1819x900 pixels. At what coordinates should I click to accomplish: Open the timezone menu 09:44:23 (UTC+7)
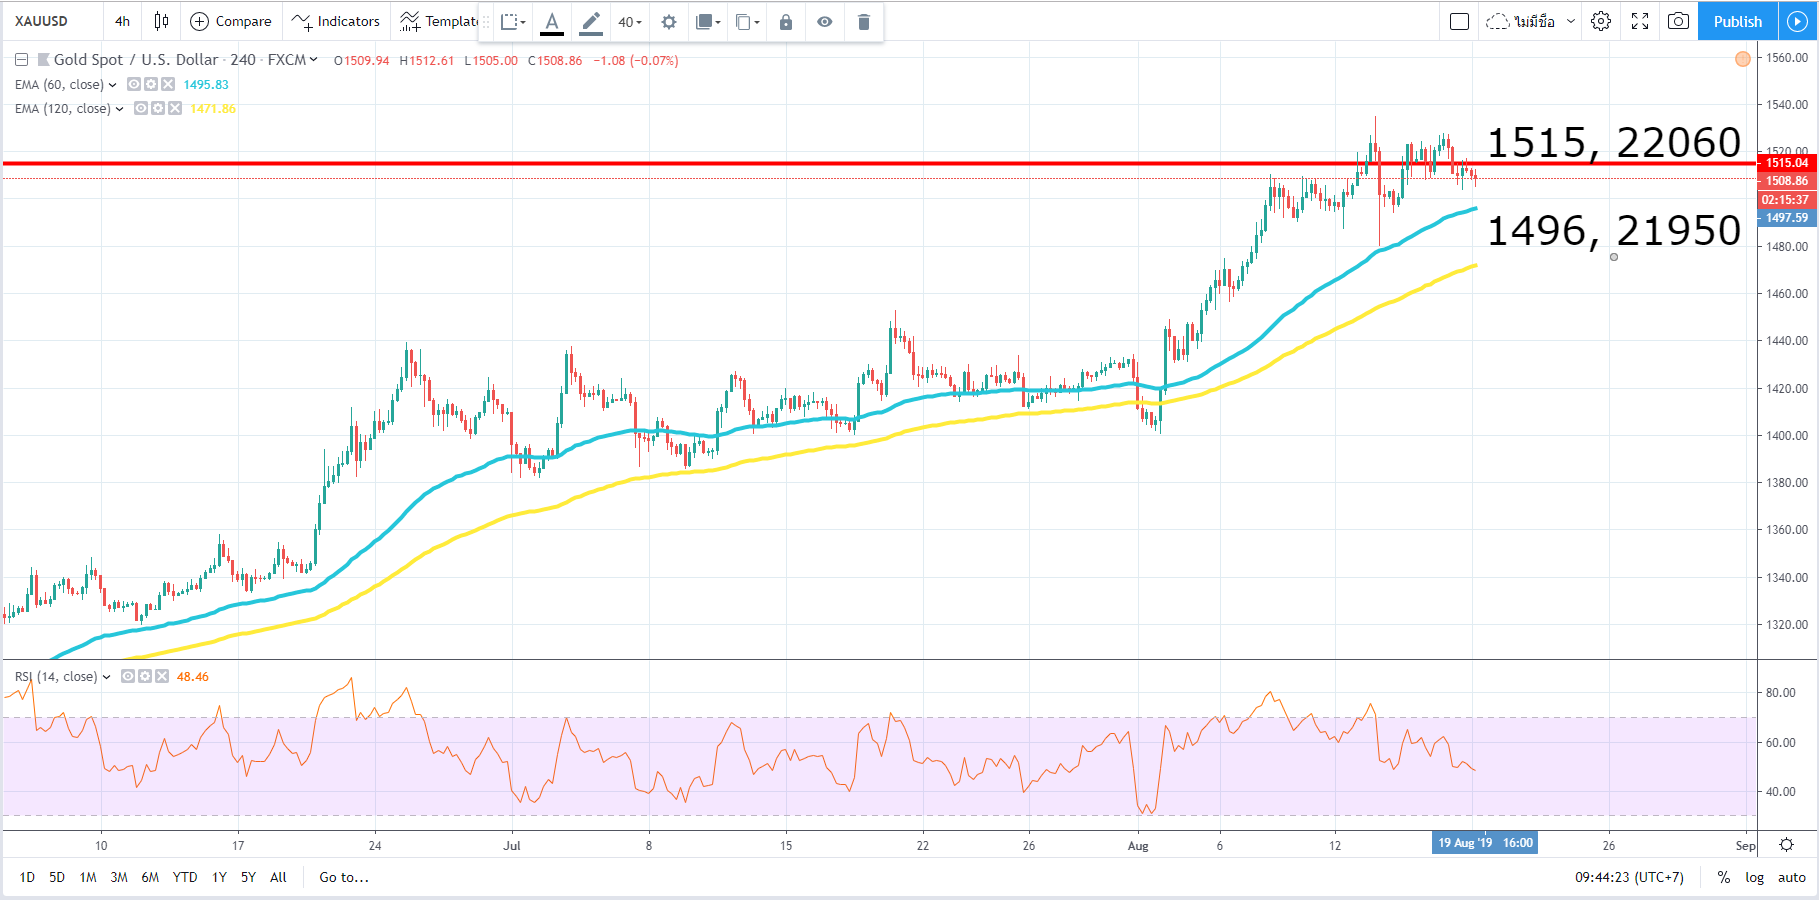pos(1629,877)
